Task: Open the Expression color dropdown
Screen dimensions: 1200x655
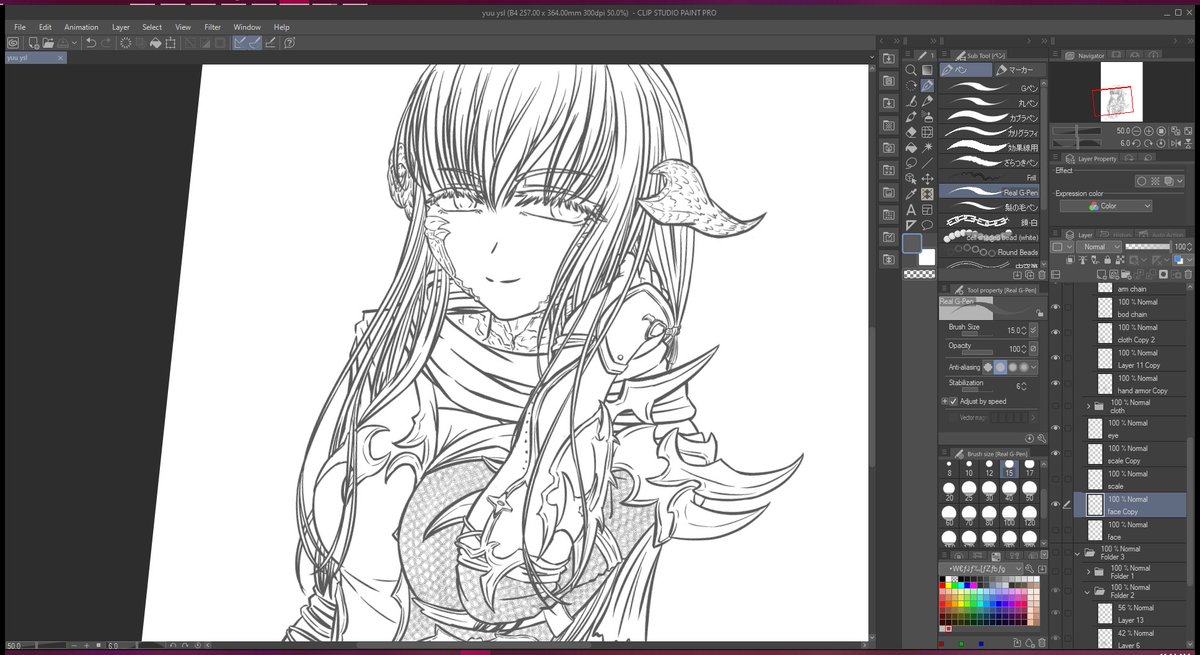Action: 1106,206
